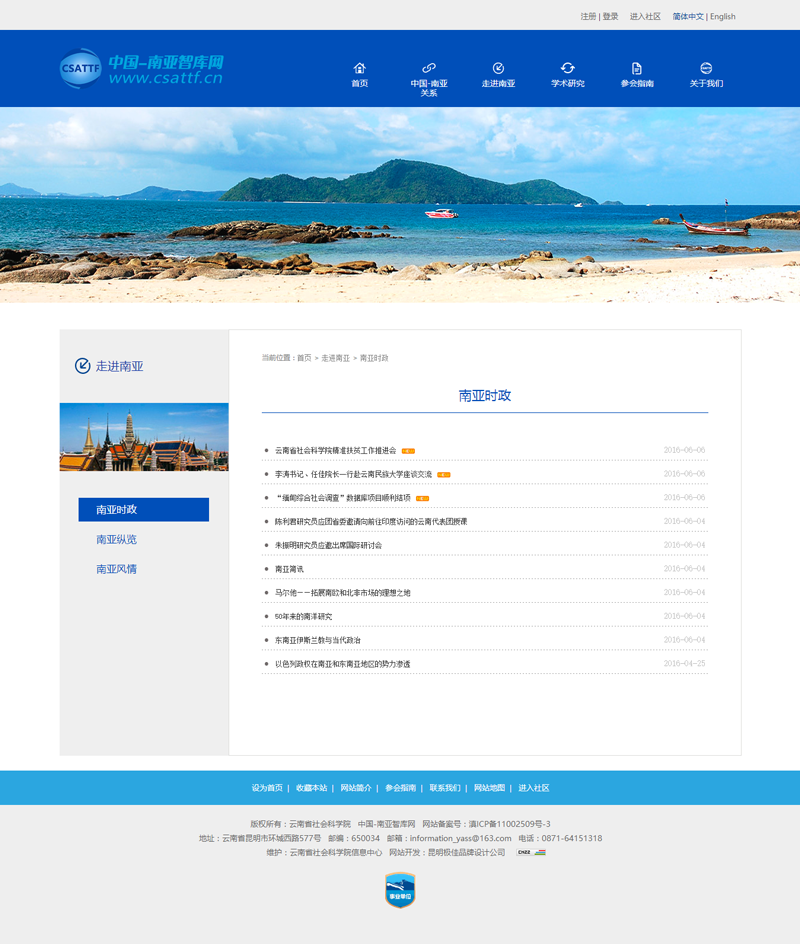800x944 pixels.
Task: Select the 南亚时政 sidebar tab
Action: pyautogui.click(x=144, y=509)
